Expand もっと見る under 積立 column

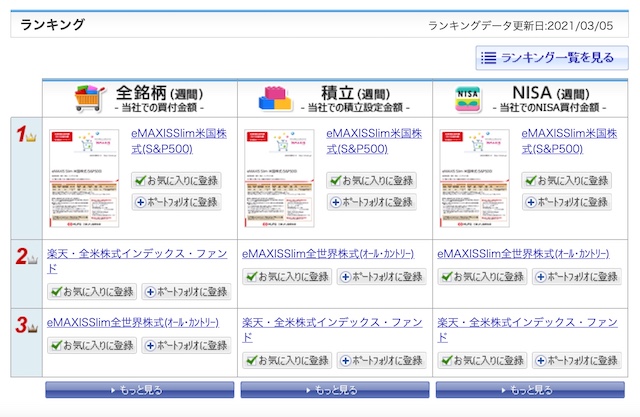pyautogui.click(x=335, y=390)
